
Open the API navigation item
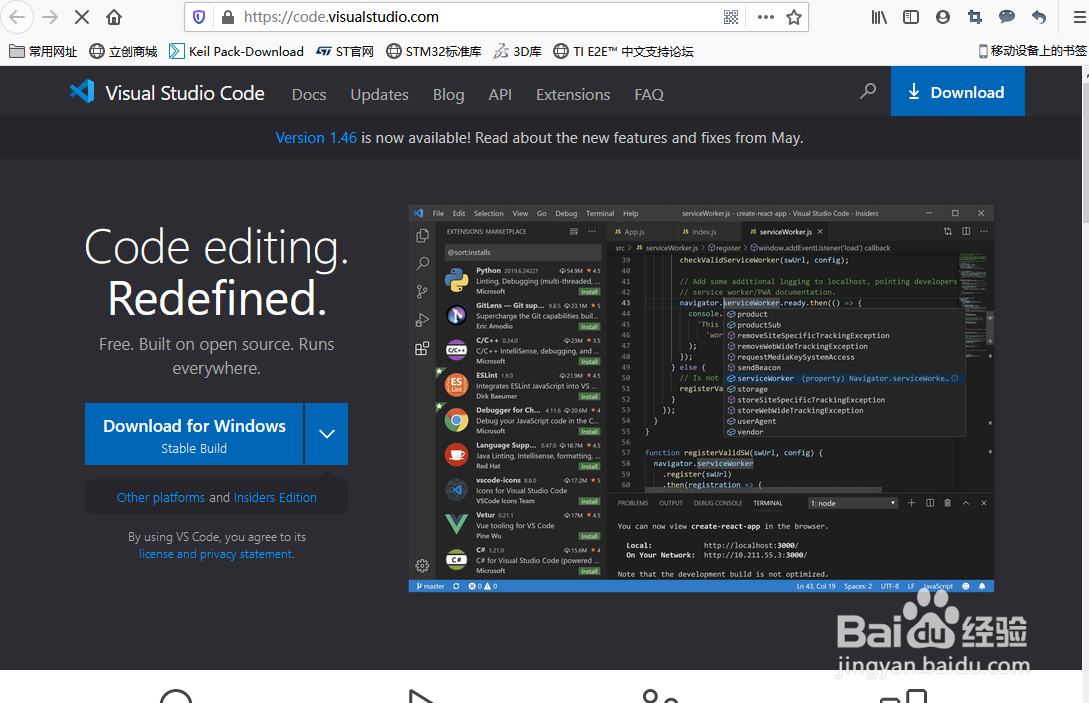500,94
